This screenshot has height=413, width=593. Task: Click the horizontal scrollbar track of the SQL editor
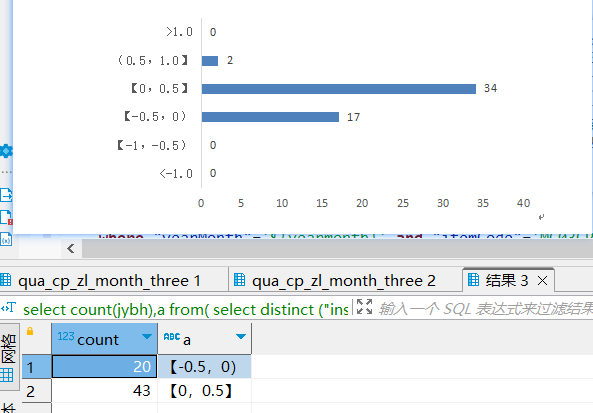coord(337,248)
